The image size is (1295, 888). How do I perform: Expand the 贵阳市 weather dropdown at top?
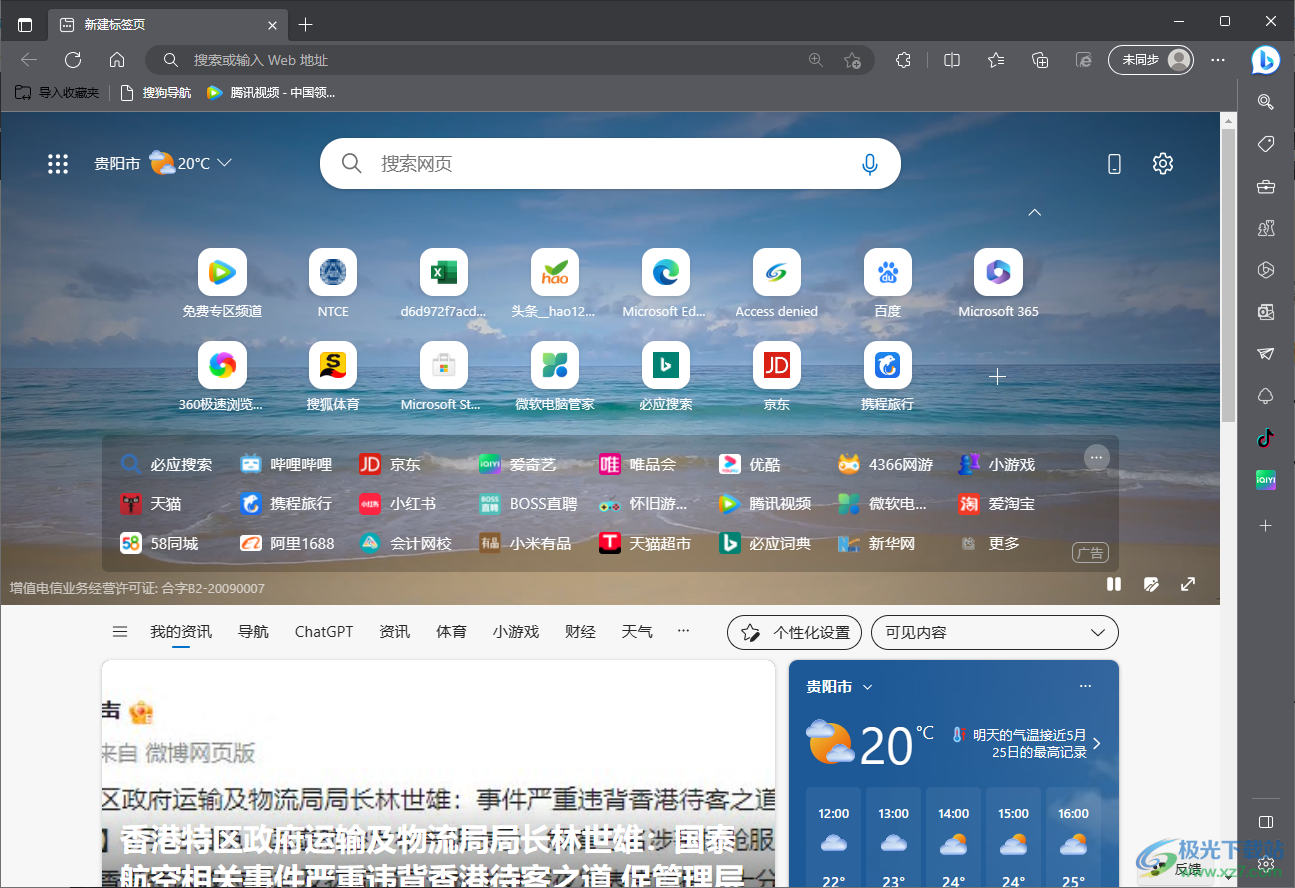pyautogui.click(x=225, y=163)
